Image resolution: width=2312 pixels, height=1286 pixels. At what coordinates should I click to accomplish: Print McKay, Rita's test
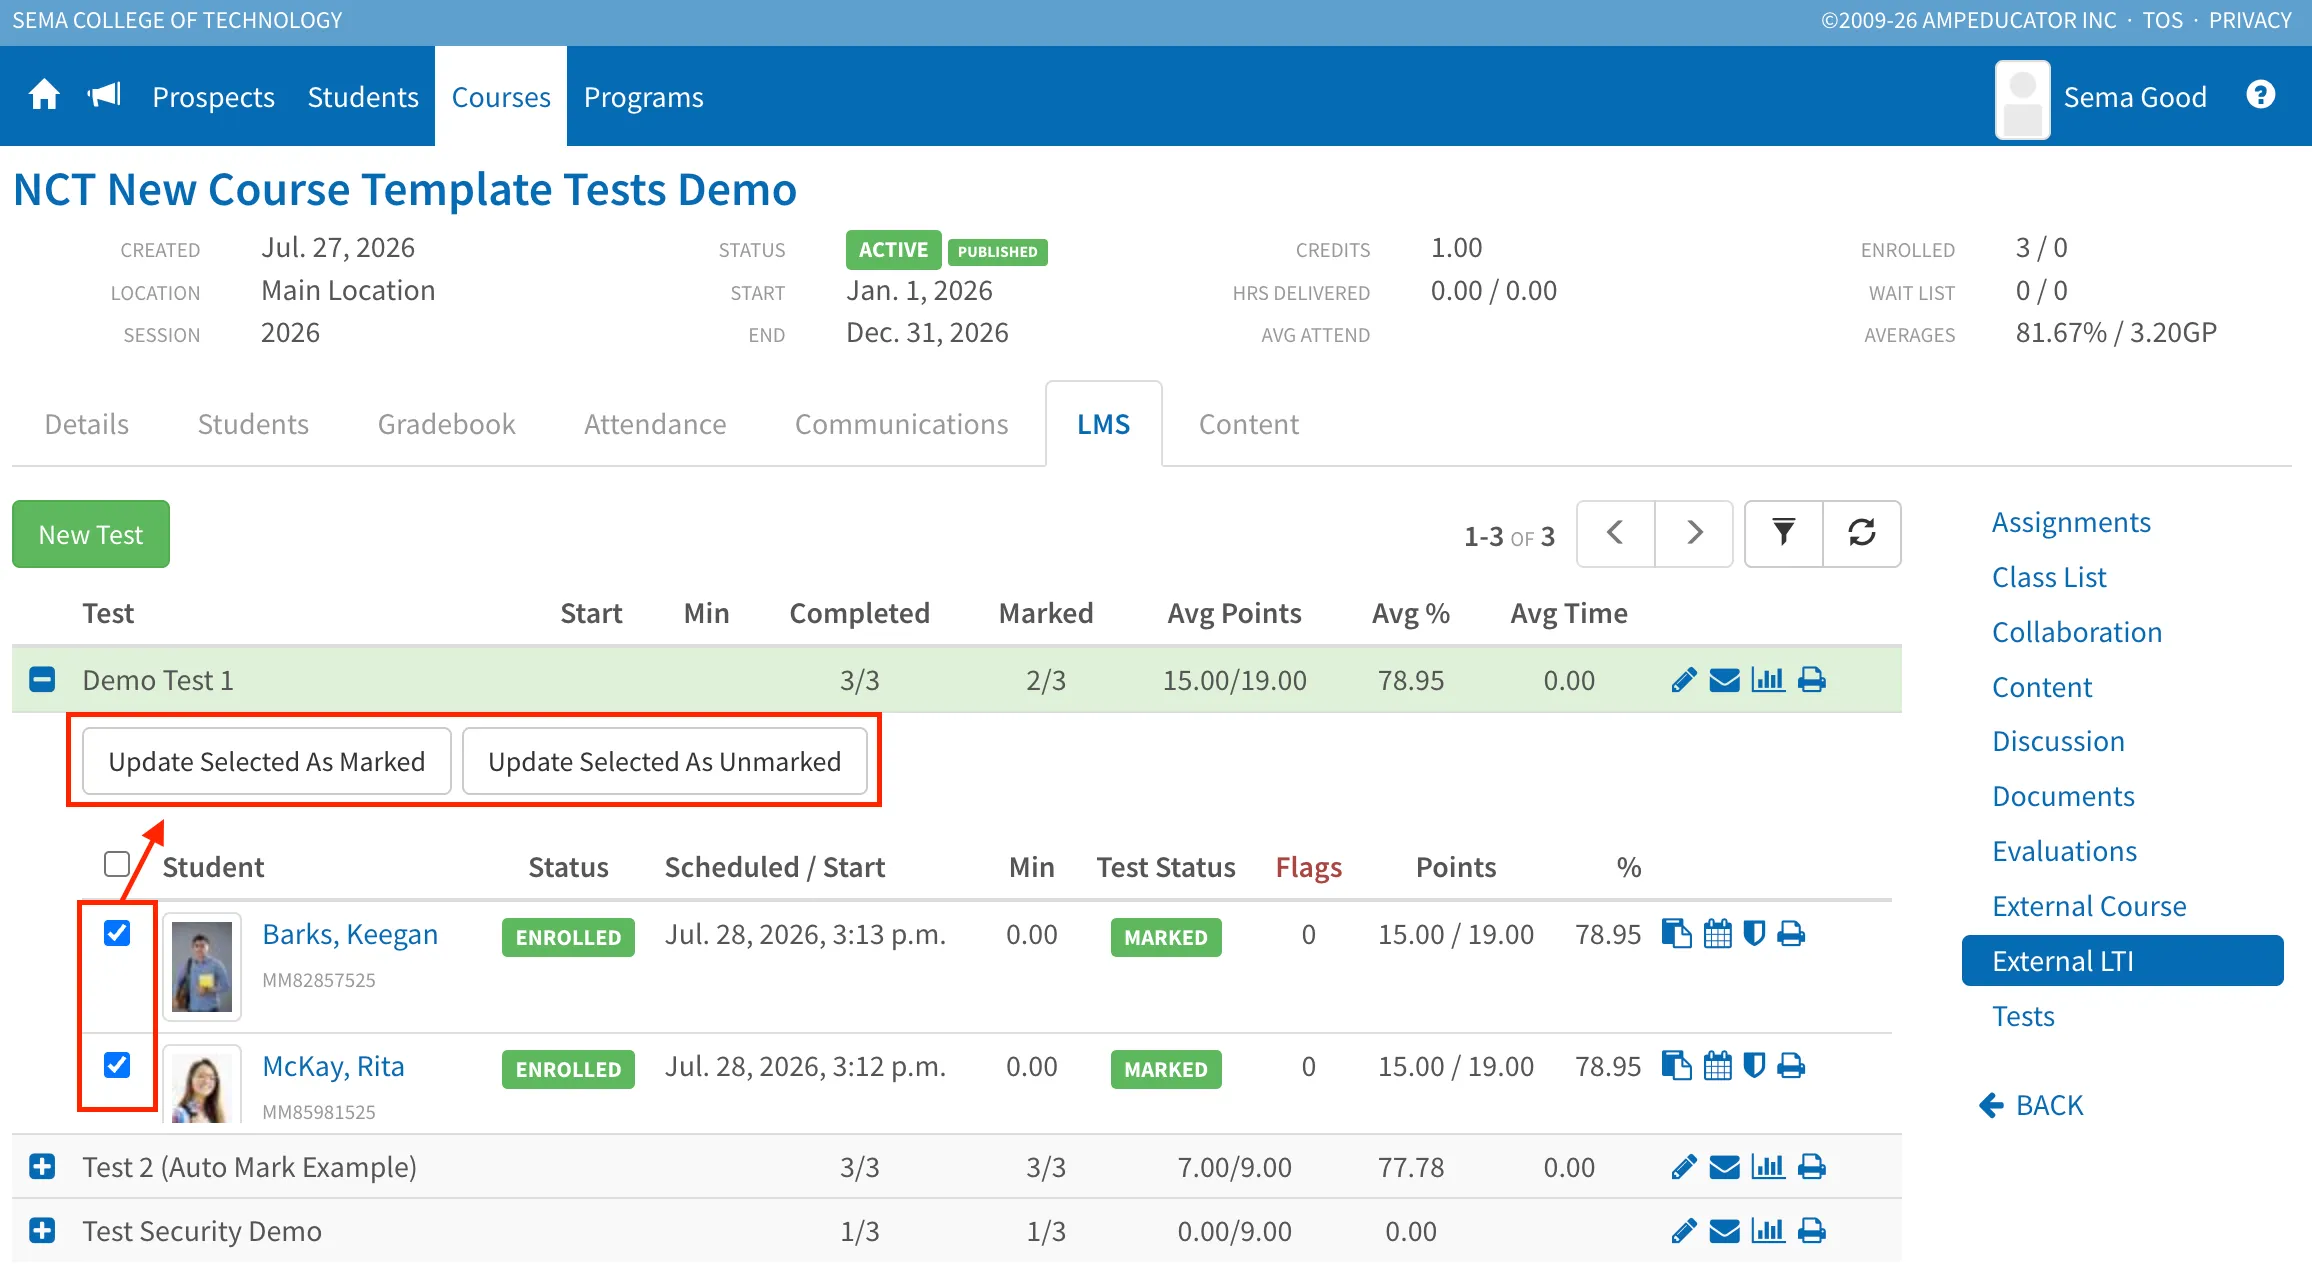[x=1791, y=1065]
